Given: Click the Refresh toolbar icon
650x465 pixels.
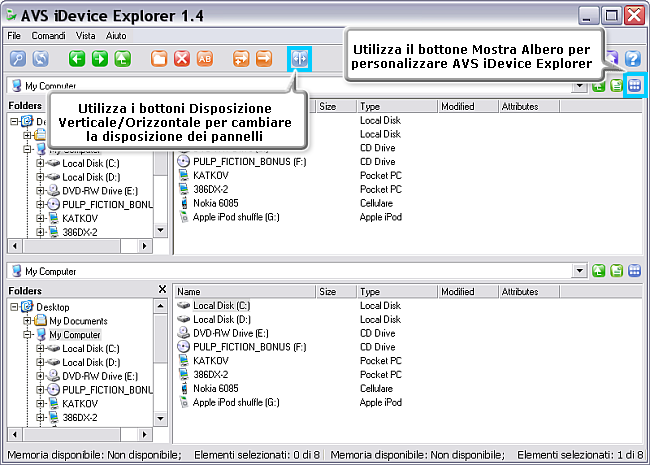Looking at the screenshot, I should [41, 59].
